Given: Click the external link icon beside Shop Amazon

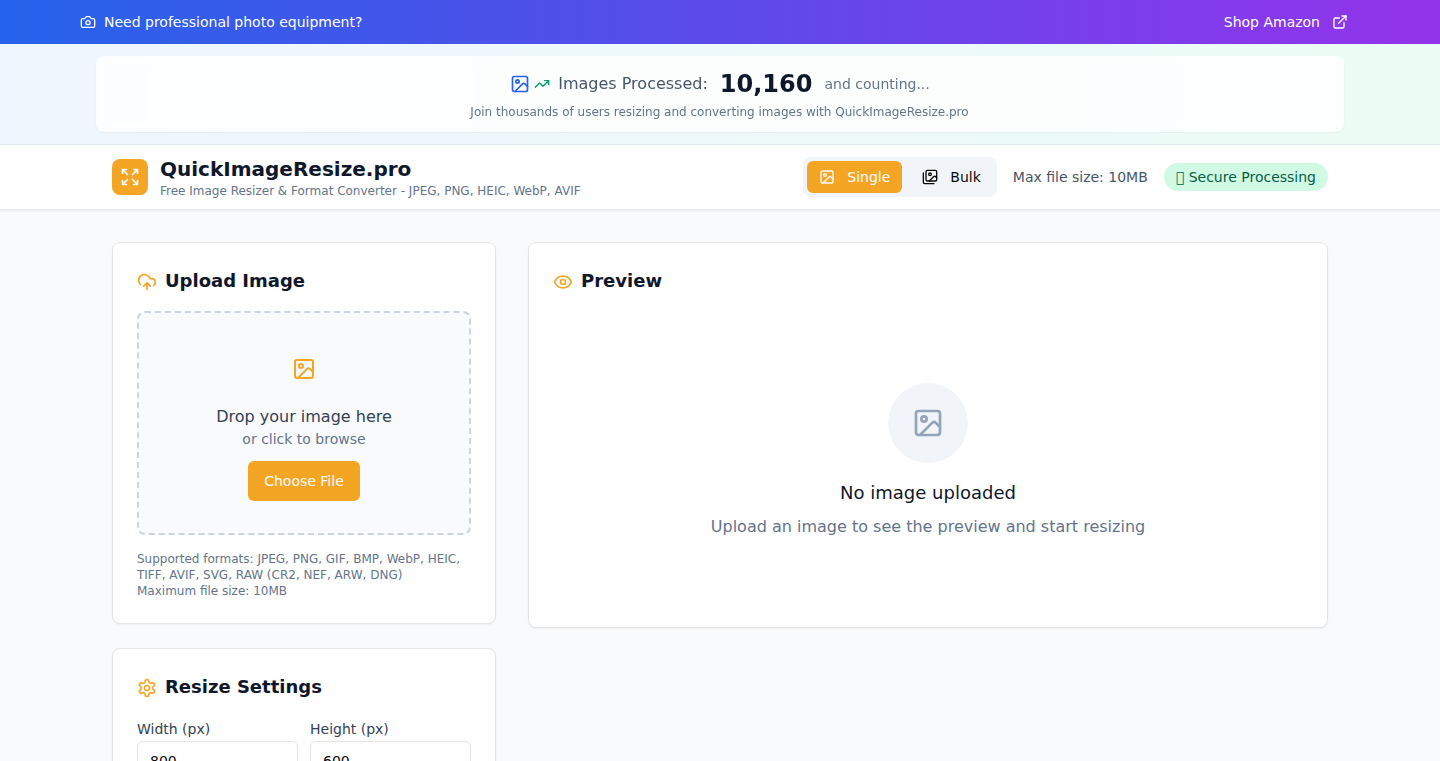Looking at the screenshot, I should point(1340,22).
